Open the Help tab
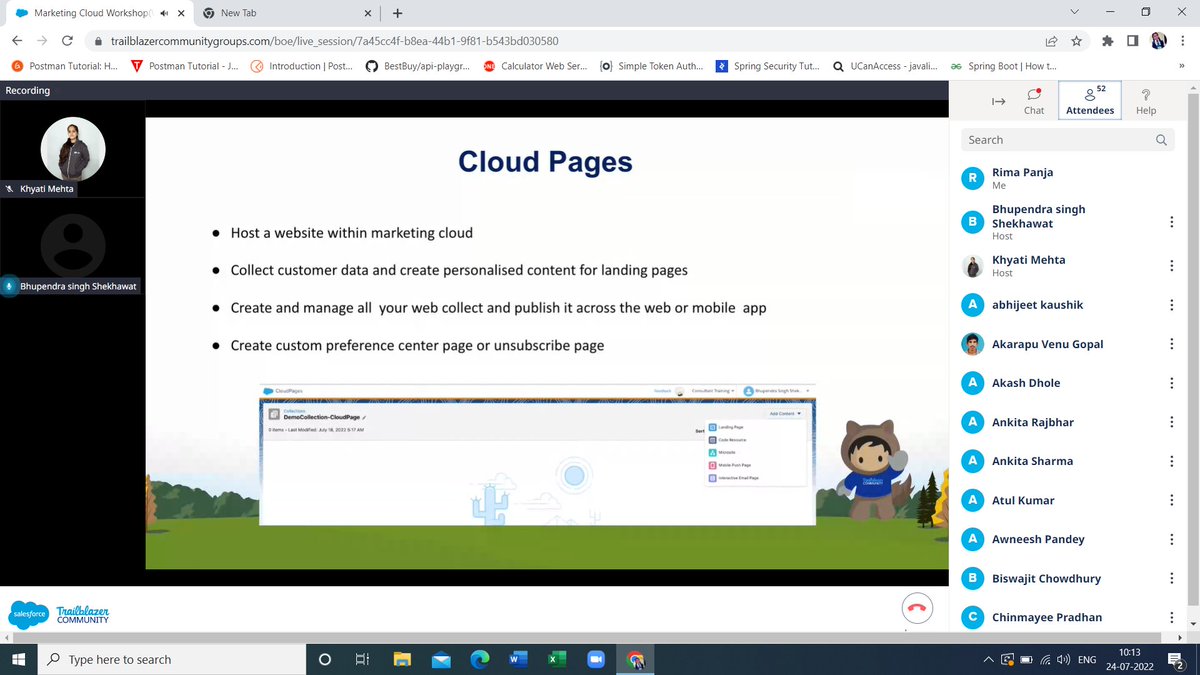The height and width of the screenshot is (675, 1200). coord(1146,101)
